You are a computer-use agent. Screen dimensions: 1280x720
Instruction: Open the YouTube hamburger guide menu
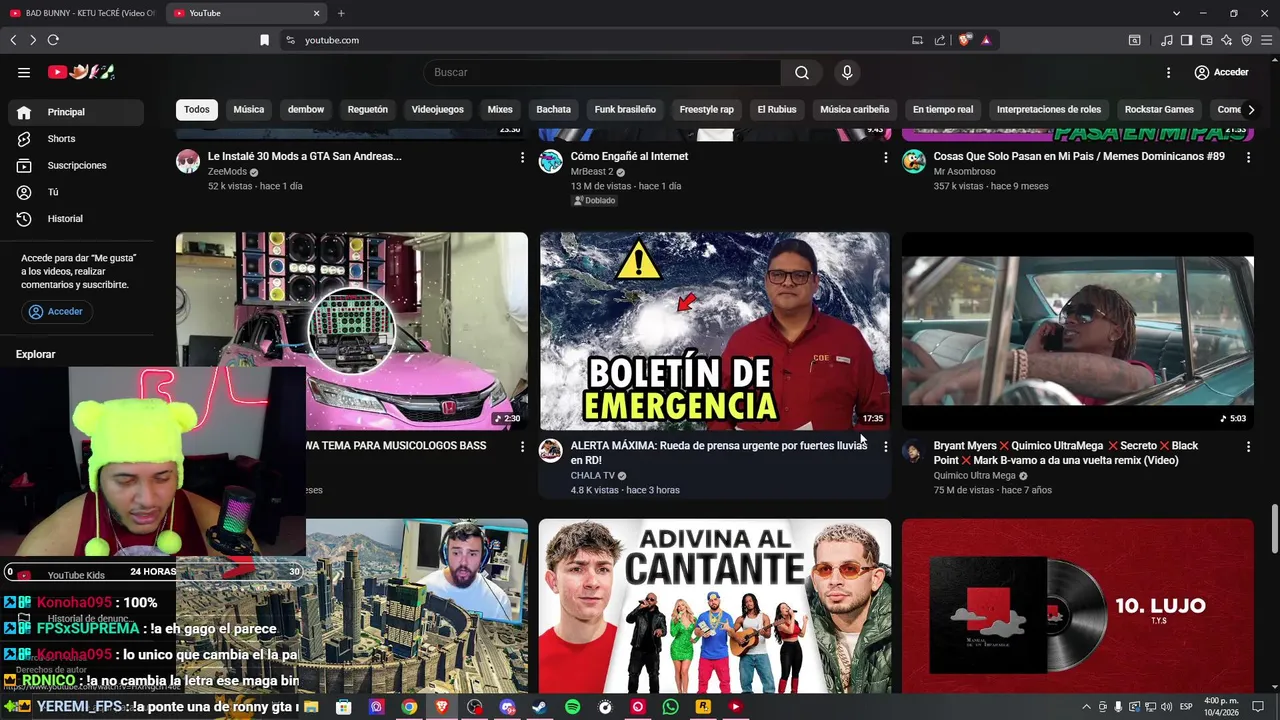[x=24, y=72]
